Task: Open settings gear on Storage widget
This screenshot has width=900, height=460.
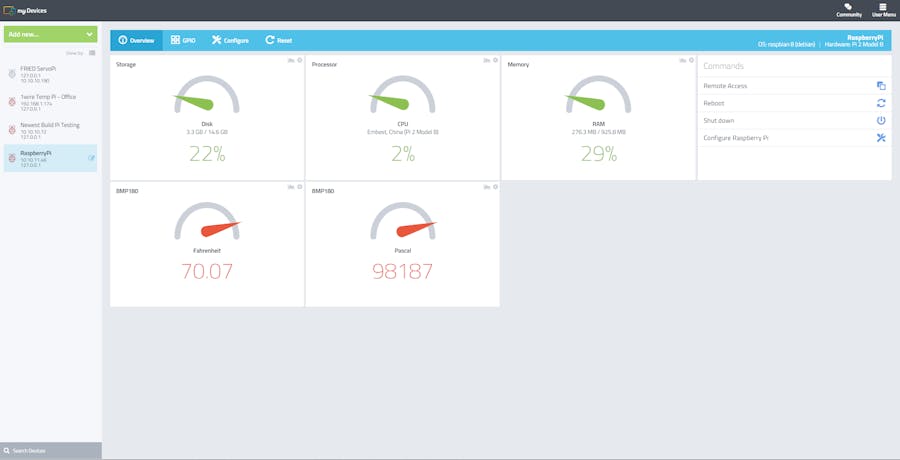Action: pyautogui.click(x=300, y=60)
